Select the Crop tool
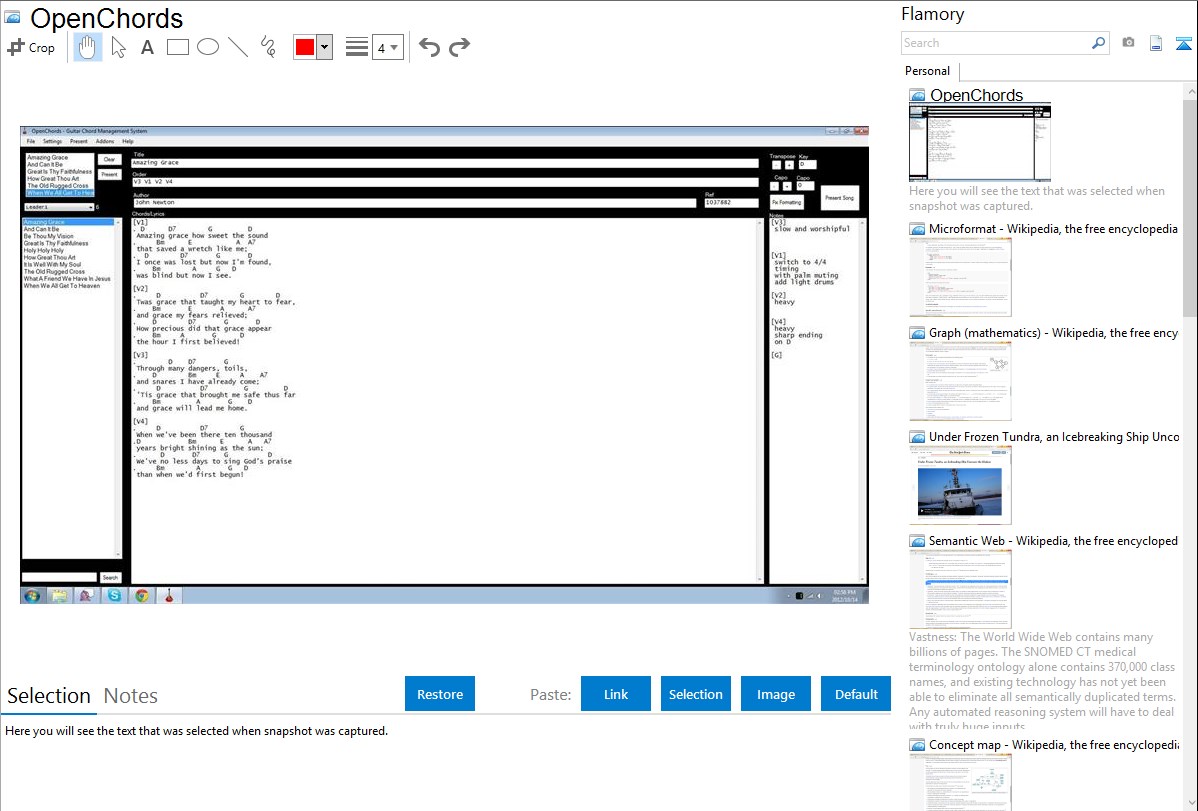Screen dimensions: 1198x811 [x=31, y=47]
